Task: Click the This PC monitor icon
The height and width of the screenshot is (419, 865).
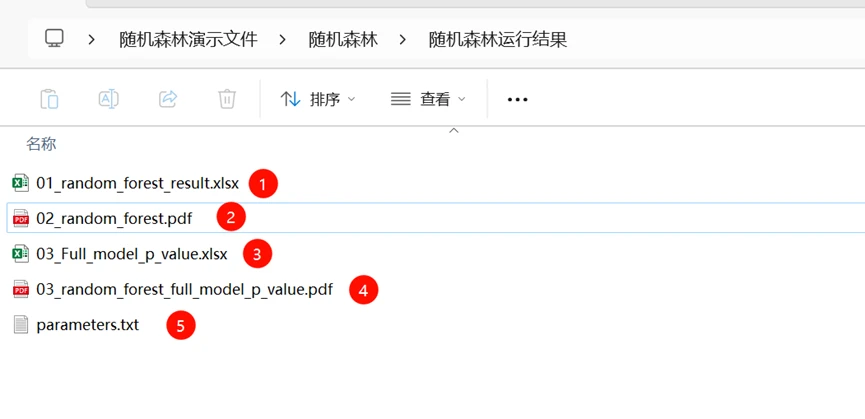Action: point(55,39)
